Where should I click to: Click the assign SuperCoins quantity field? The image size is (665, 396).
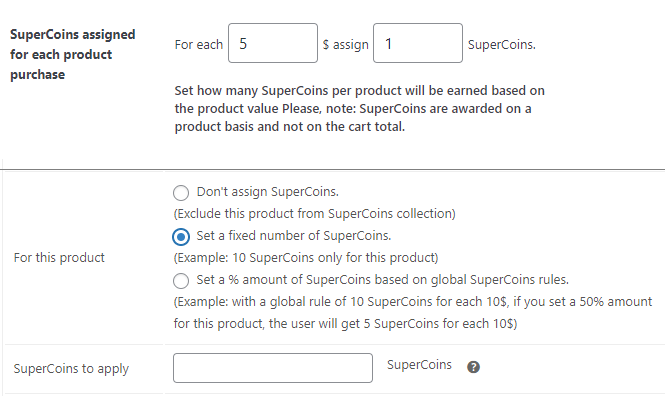pyautogui.click(x=418, y=43)
